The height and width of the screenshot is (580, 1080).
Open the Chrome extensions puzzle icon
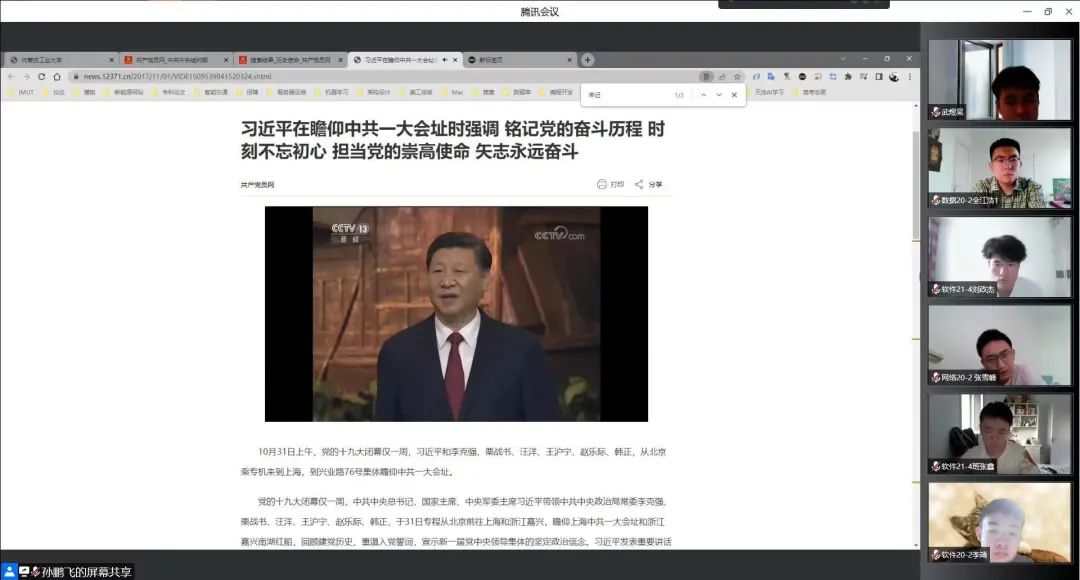[x=848, y=76]
